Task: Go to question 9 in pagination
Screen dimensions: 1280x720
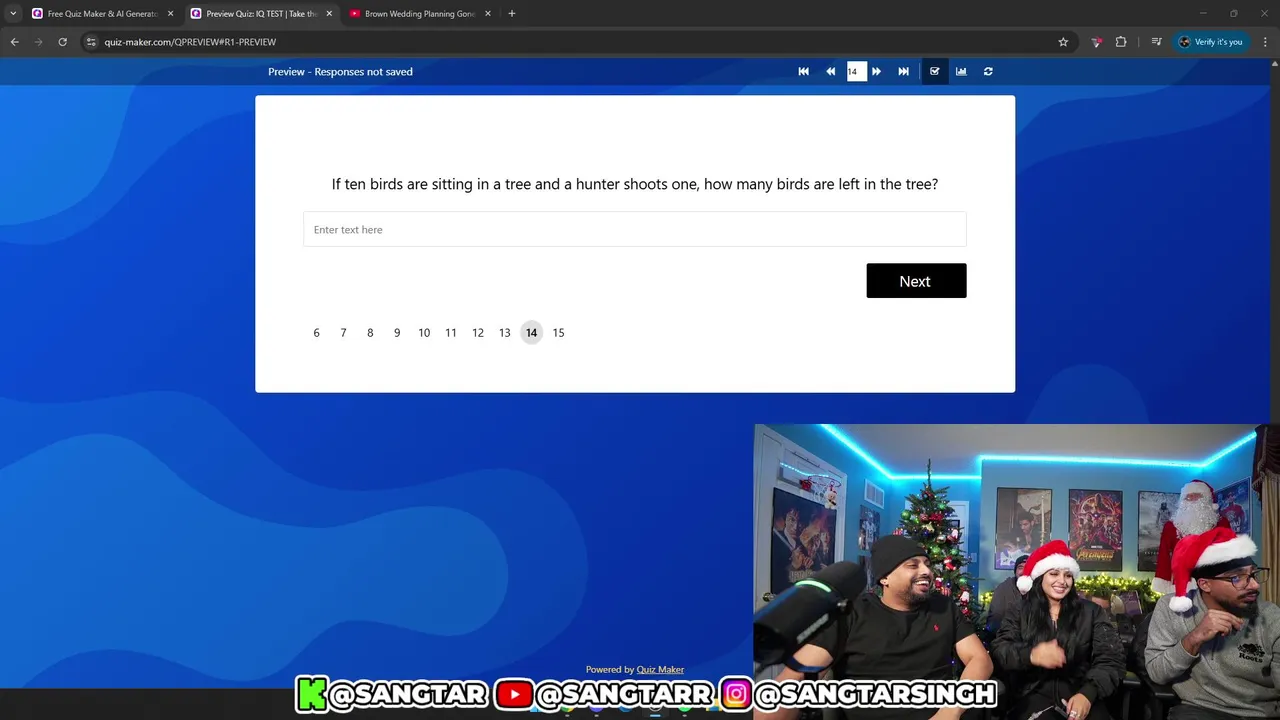Action: click(397, 333)
